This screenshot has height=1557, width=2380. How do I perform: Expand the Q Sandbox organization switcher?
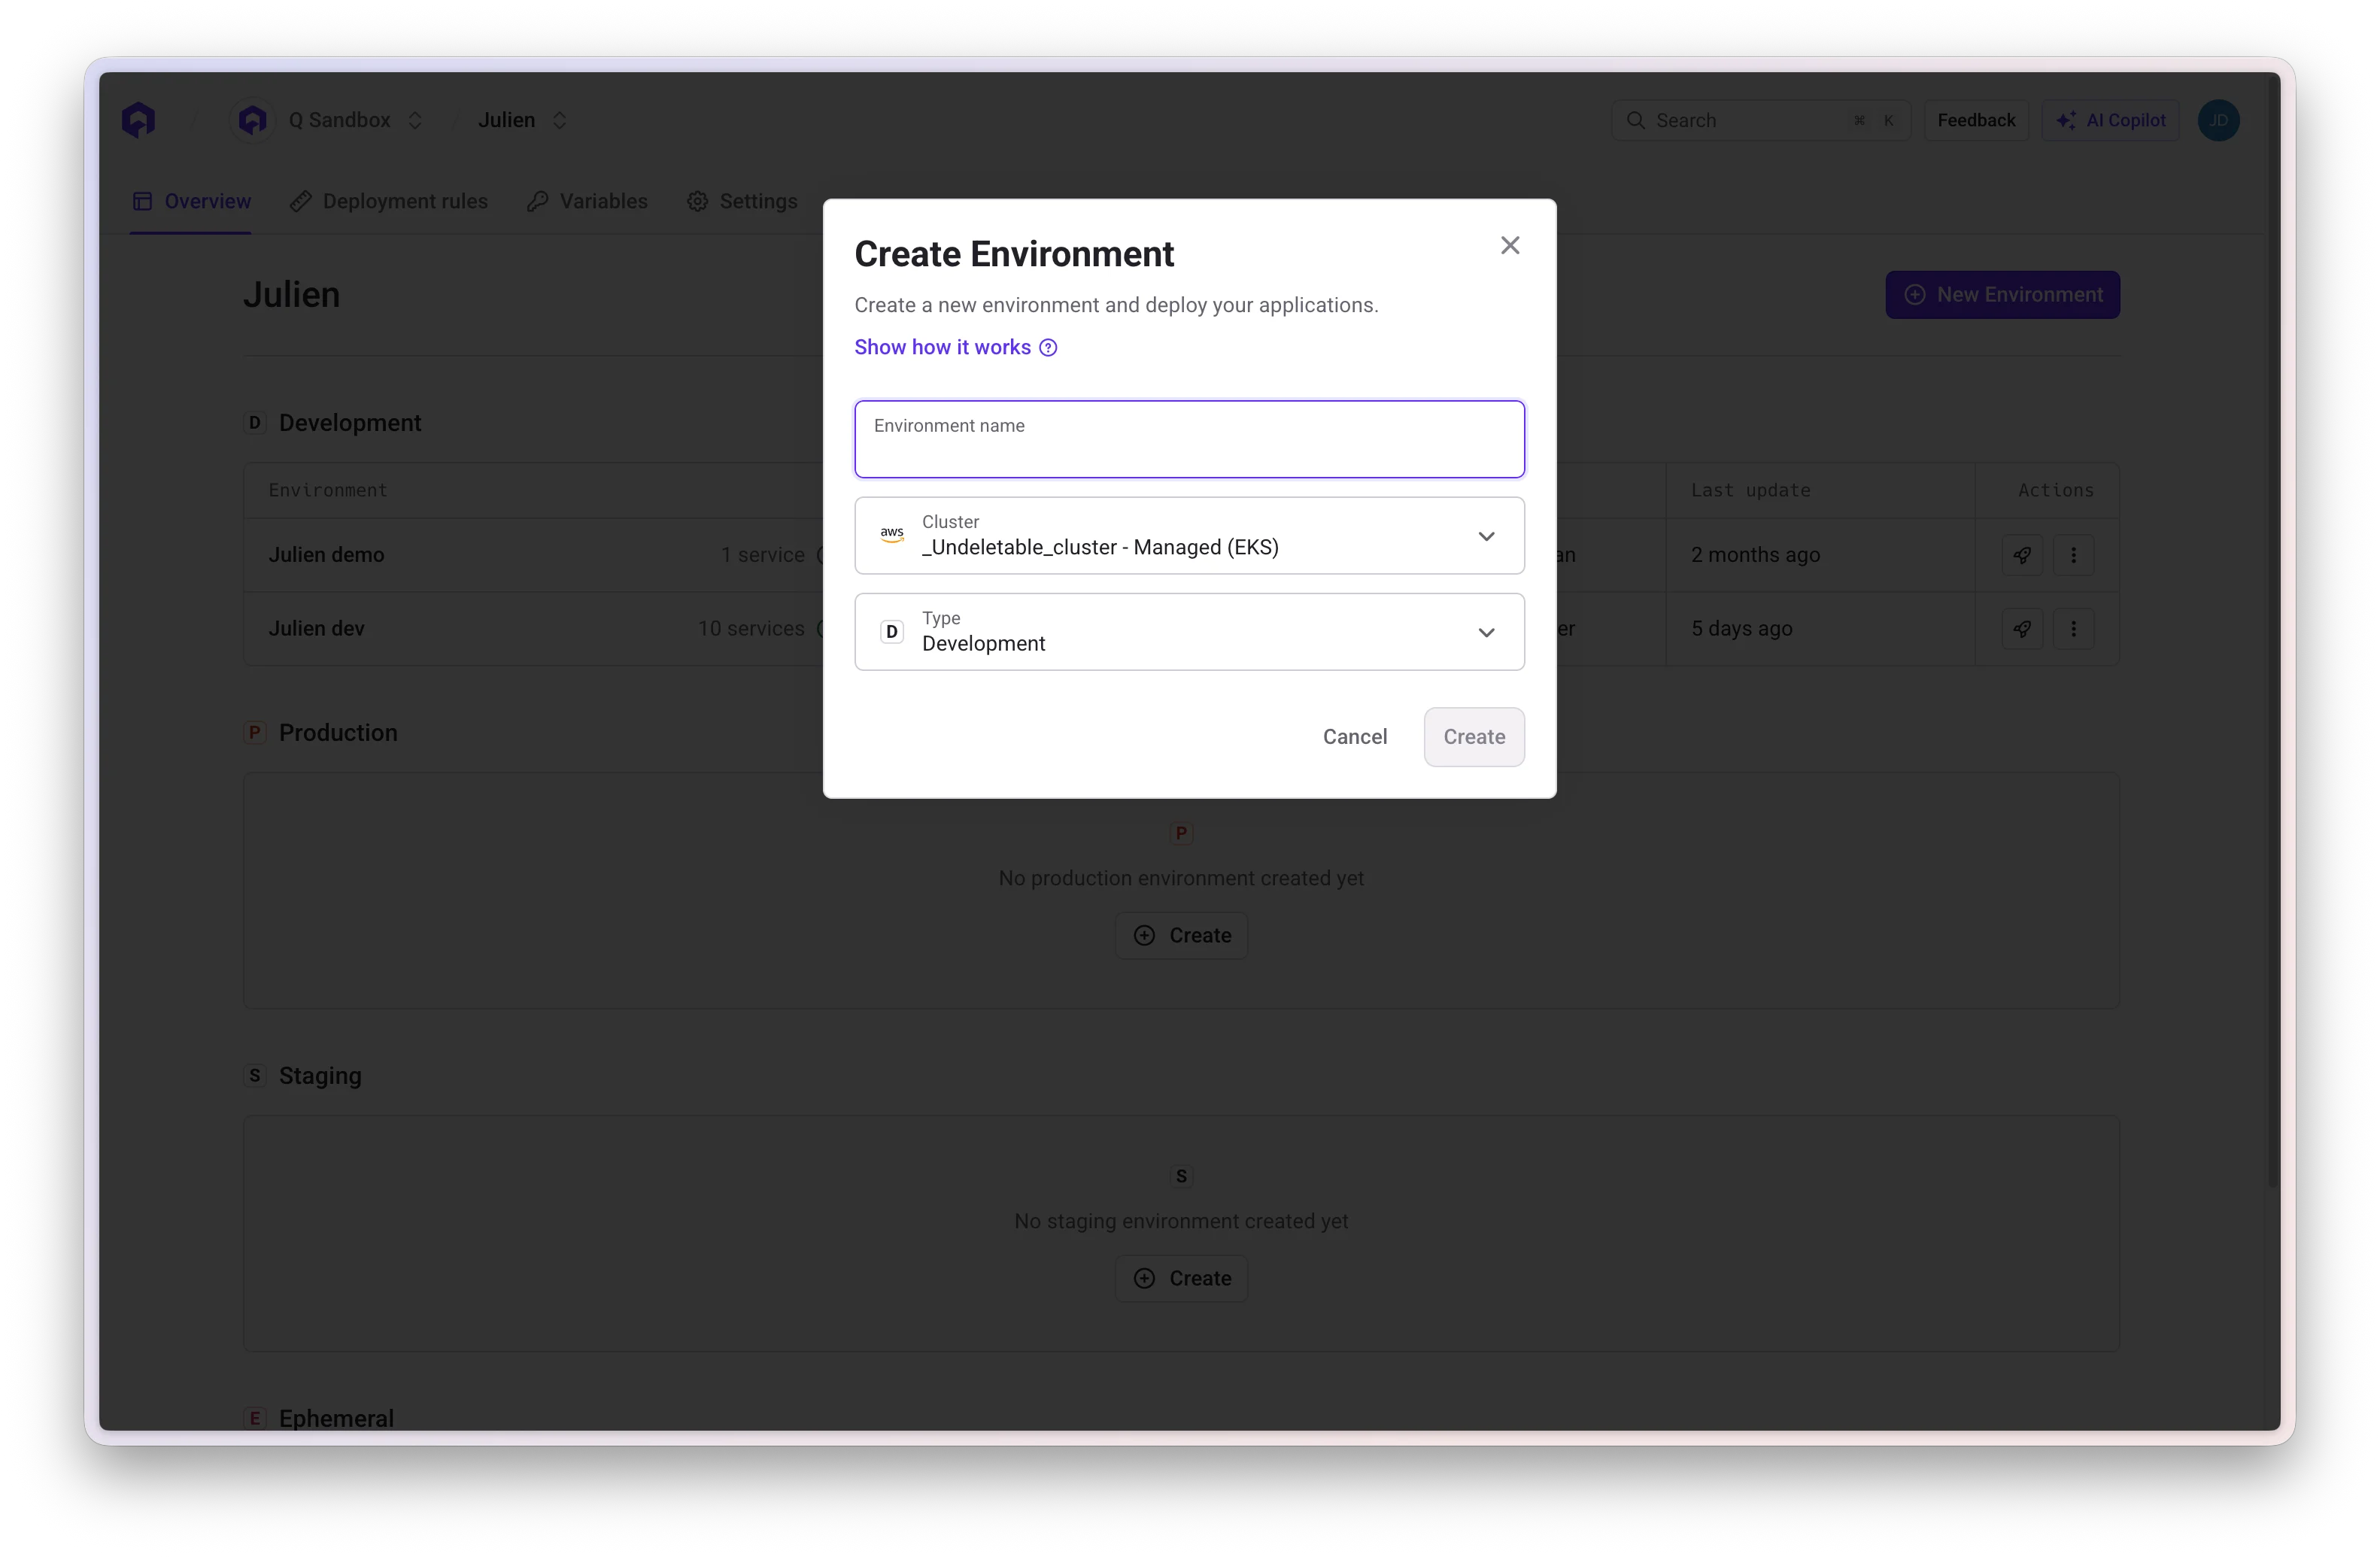415,120
